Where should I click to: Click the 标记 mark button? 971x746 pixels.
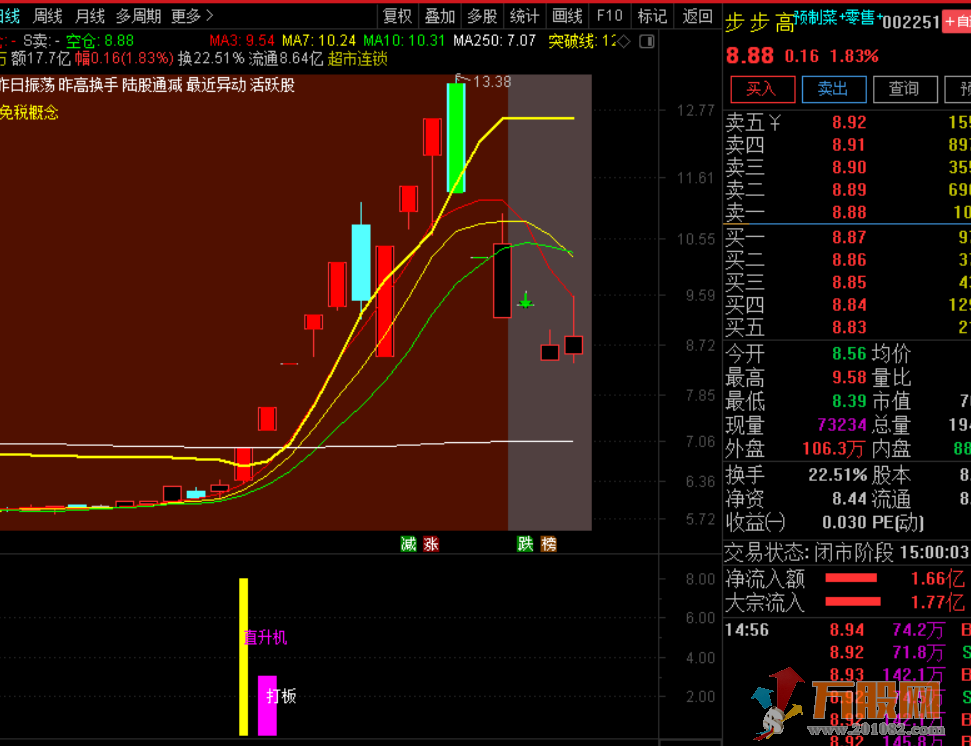point(652,16)
